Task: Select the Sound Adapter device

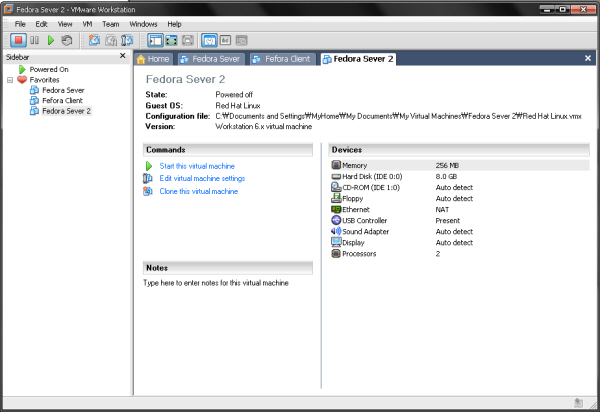Action: pyautogui.click(x=459, y=231)
